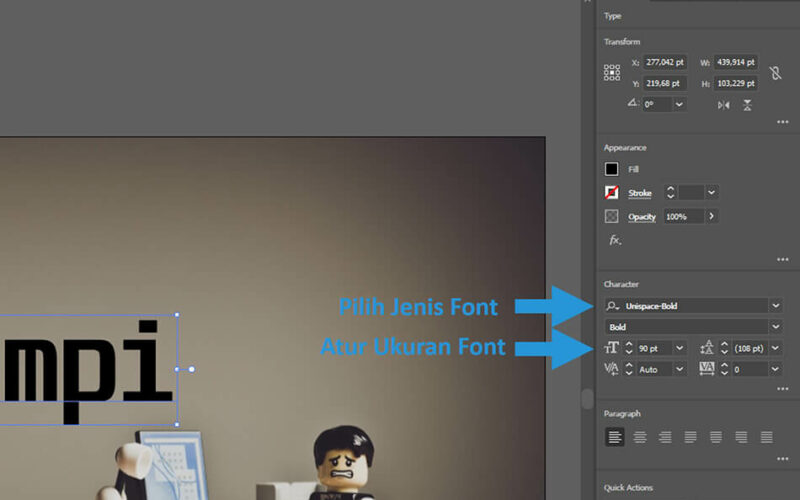Open the leading dropdown
The height and width of the screenshot is (500, 800).
[776, 348]
